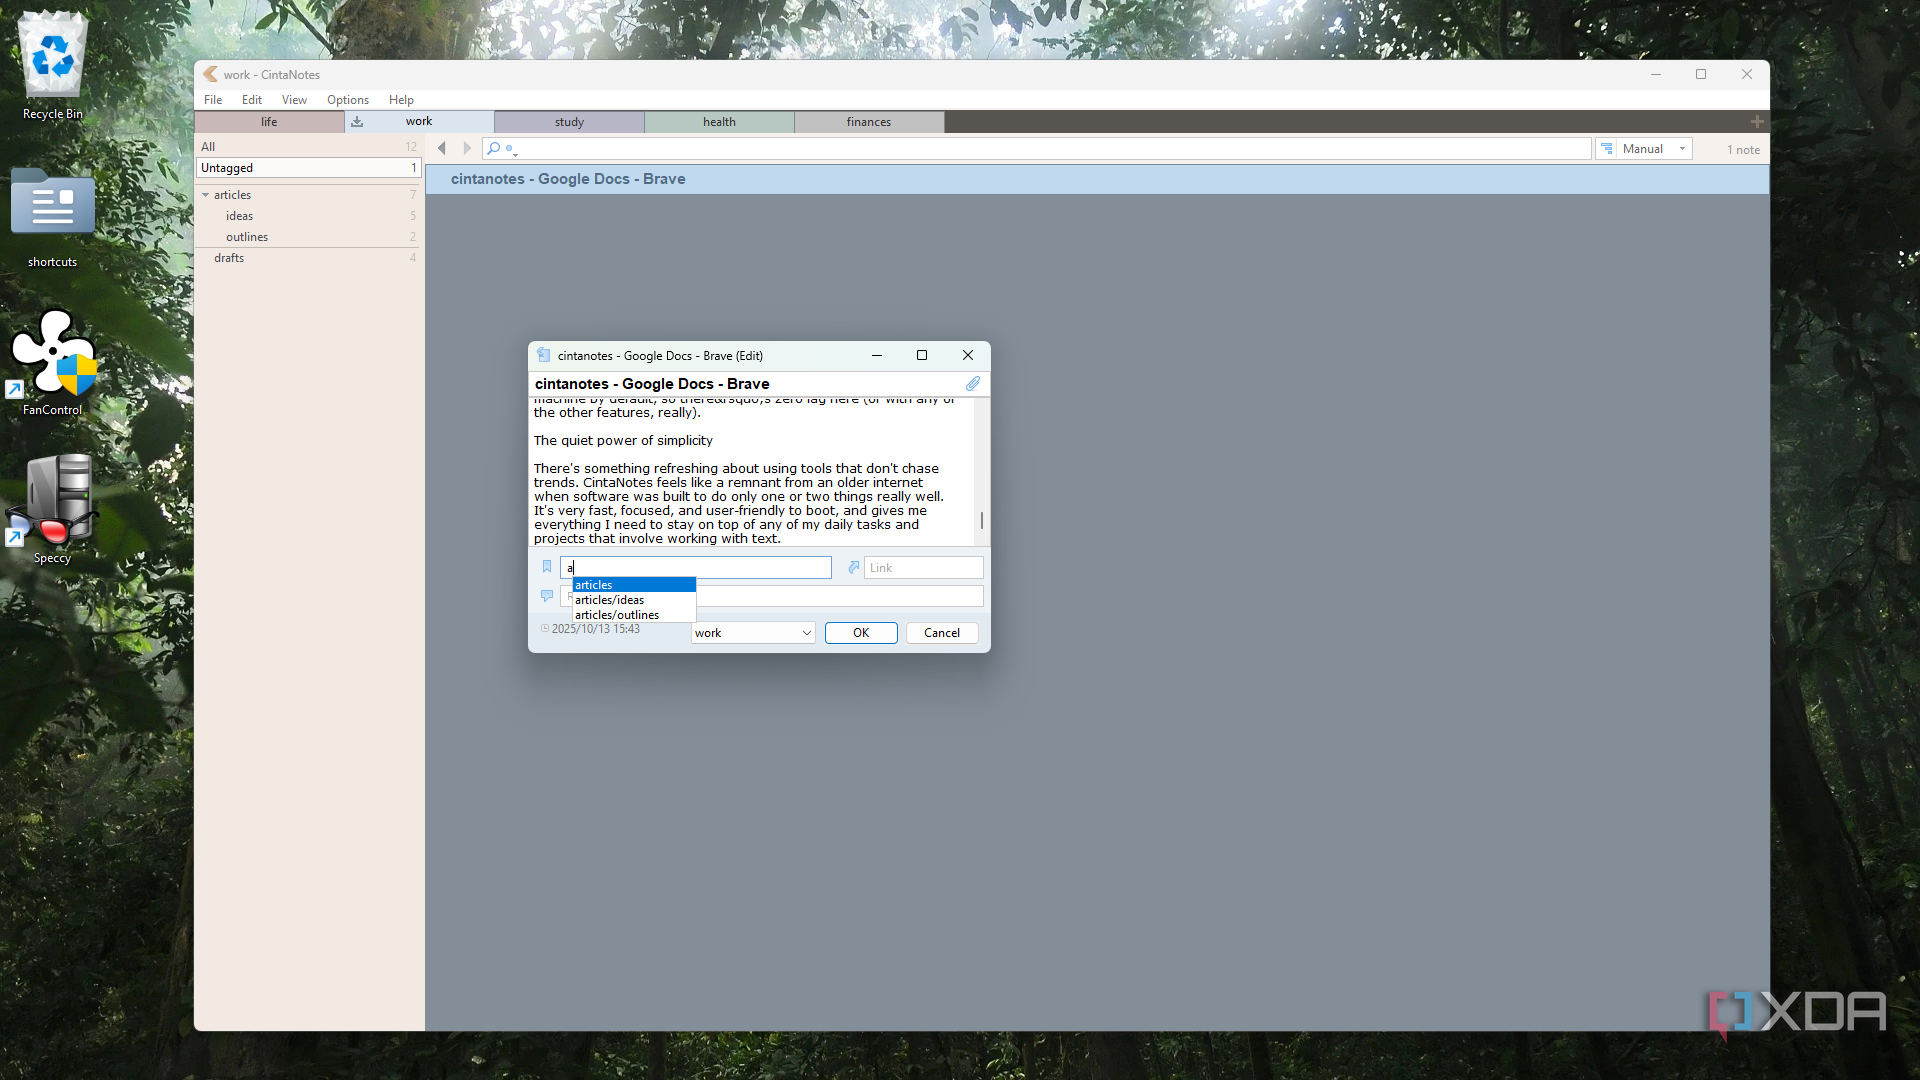The image size is (1920, 1080).
Task: Open the File menu
Action: [213, 100]
